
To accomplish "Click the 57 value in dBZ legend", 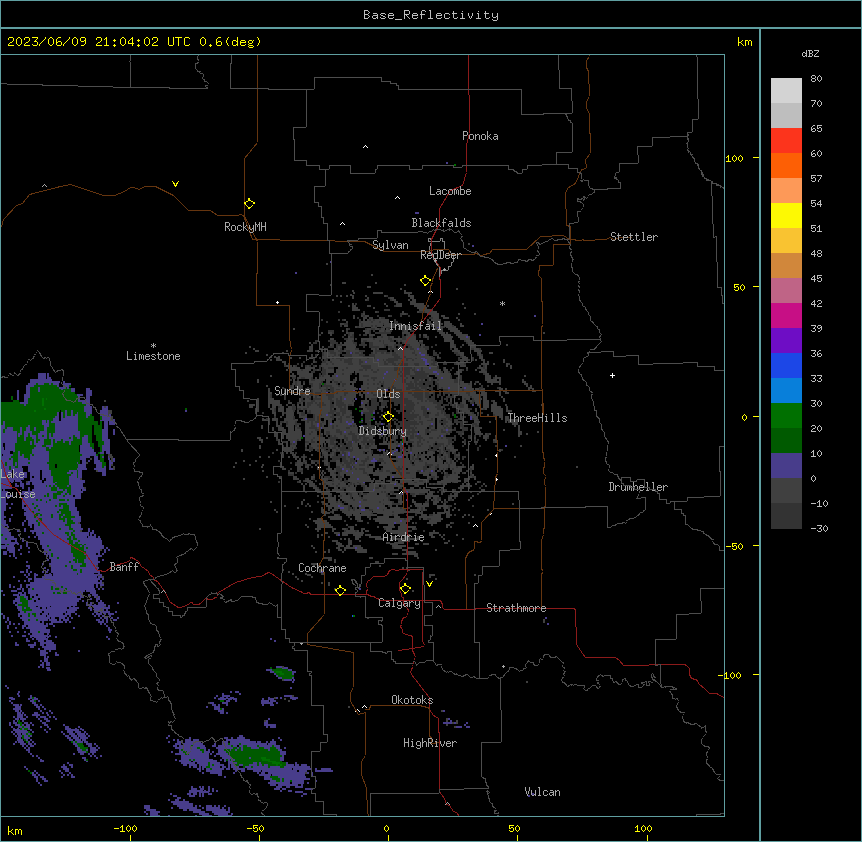I will [x=816, y=179].
